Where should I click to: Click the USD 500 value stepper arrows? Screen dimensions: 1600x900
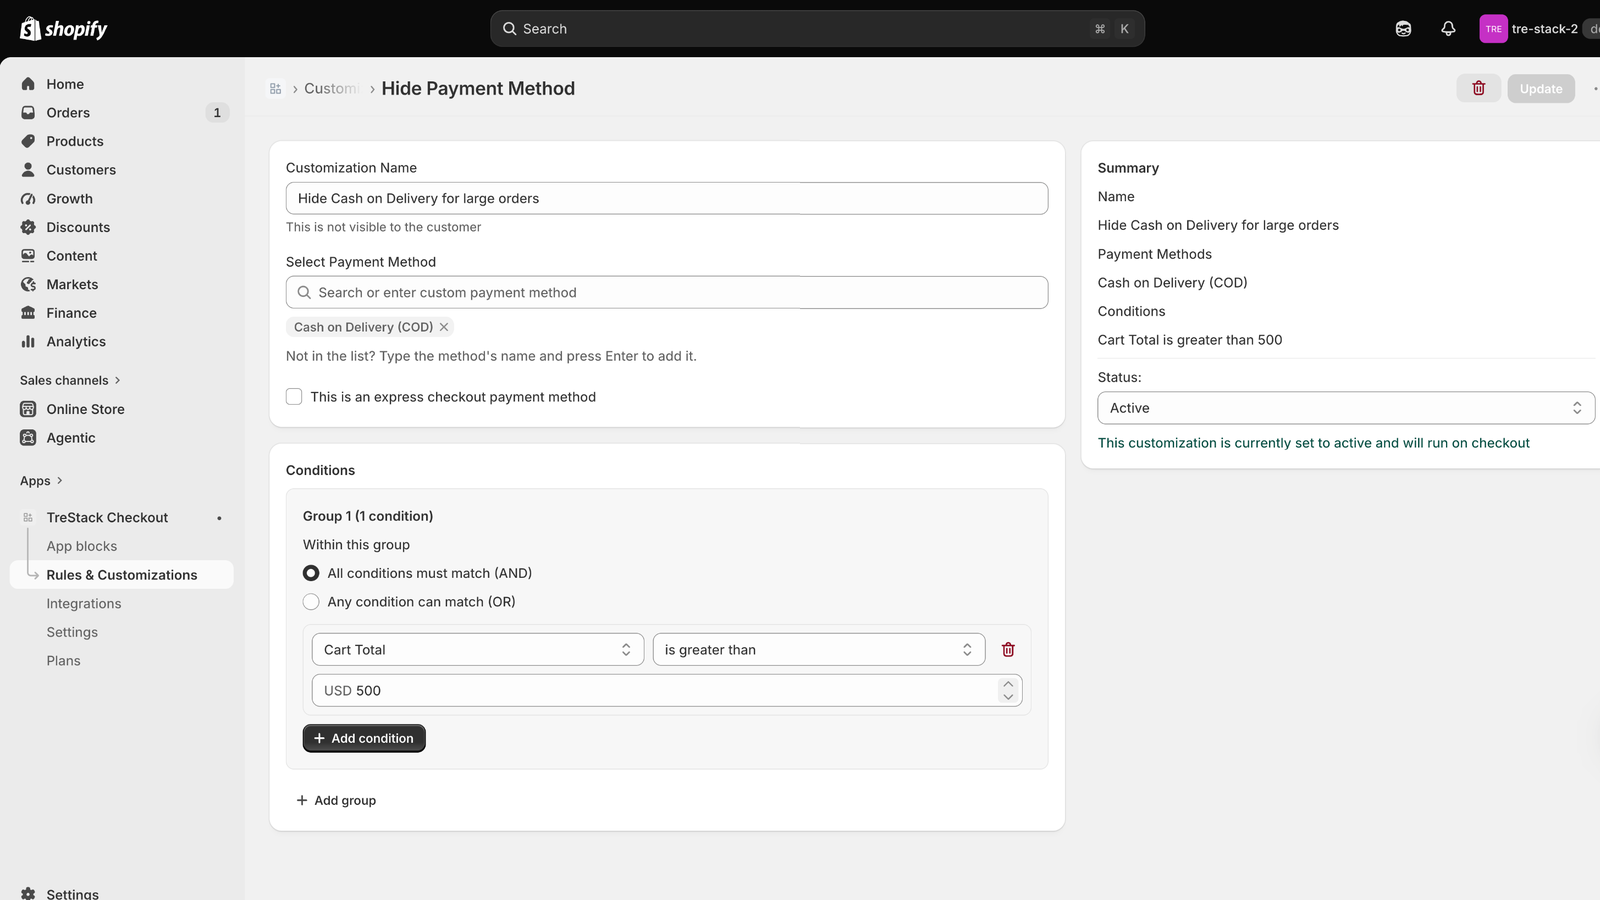pos(1008,691)
